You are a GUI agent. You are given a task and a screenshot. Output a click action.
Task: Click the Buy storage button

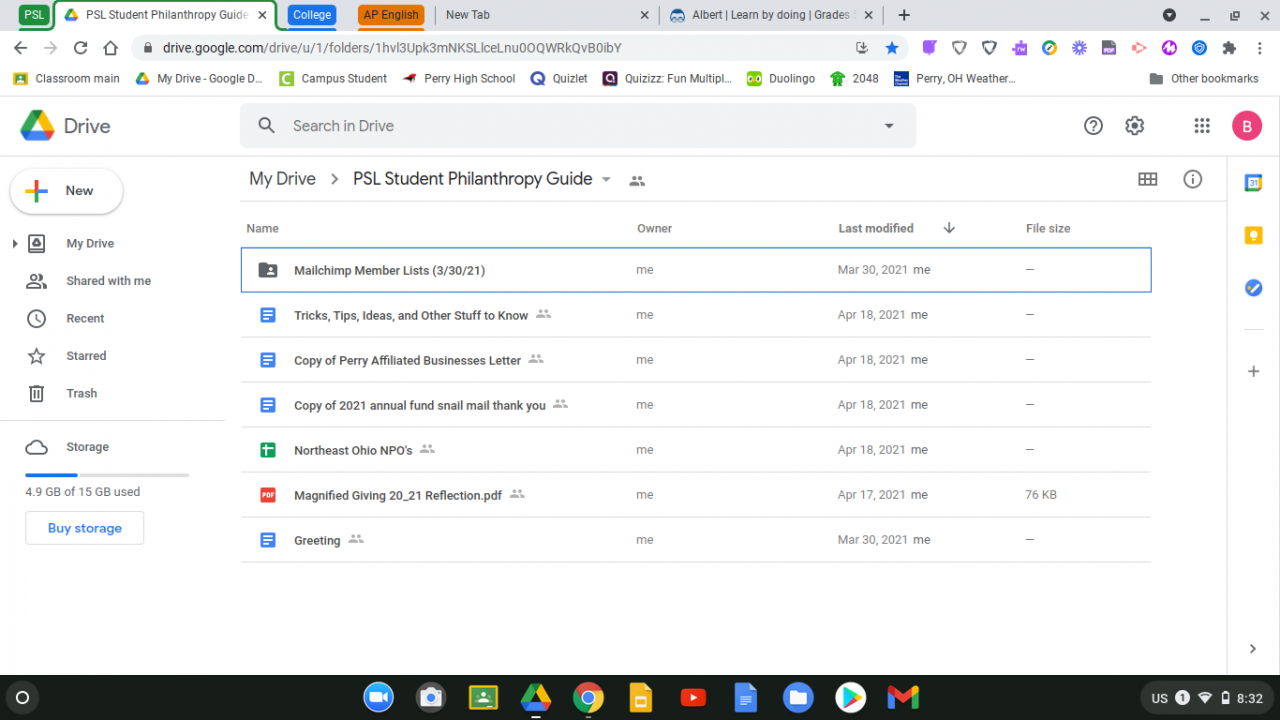tap(85, 528)
